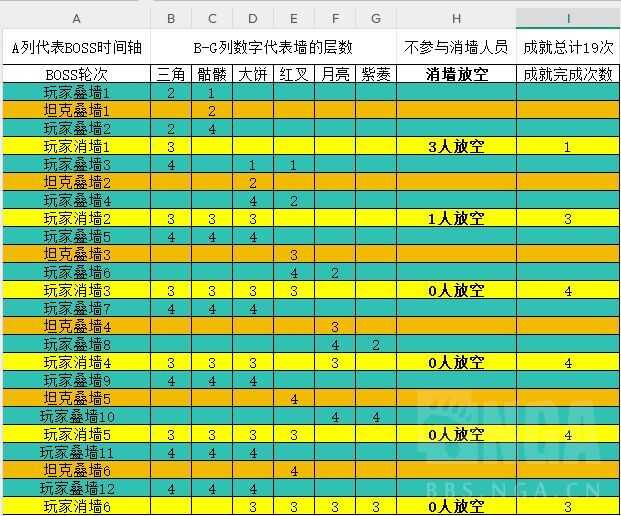This screenshot has width=621, height=516.
Task: Click cell '不参与消墙人员'
Action: coord(457,48)
